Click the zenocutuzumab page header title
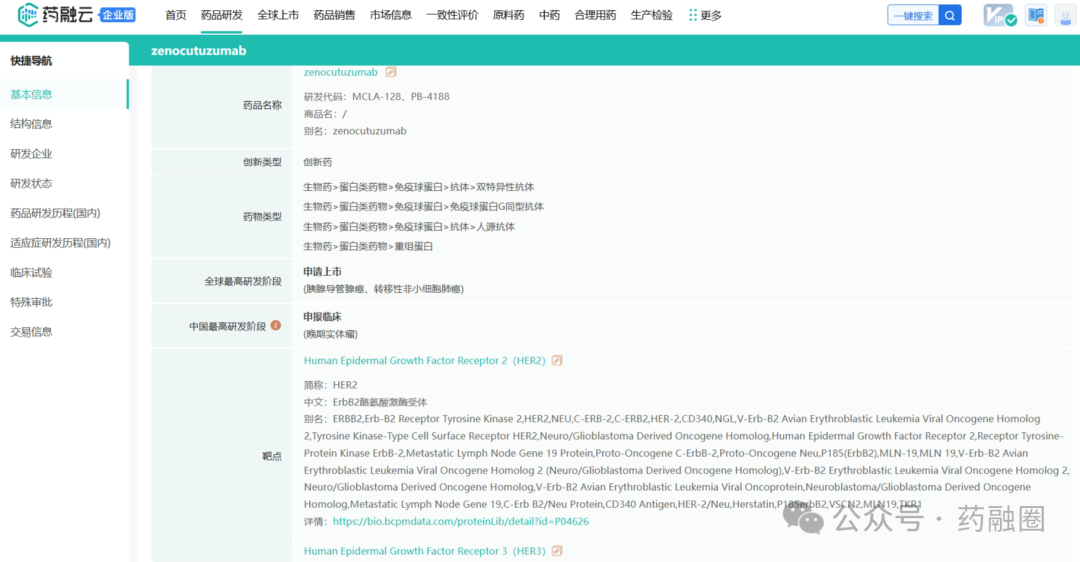 click(x=198, y=51)
